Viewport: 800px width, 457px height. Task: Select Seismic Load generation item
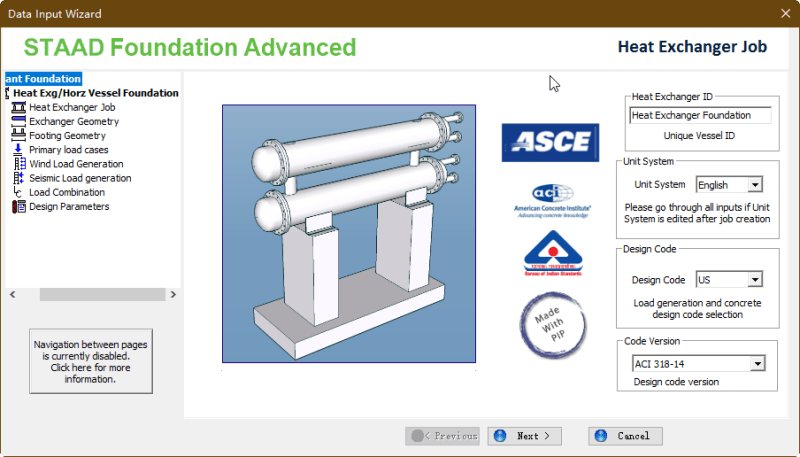[80, 178]
